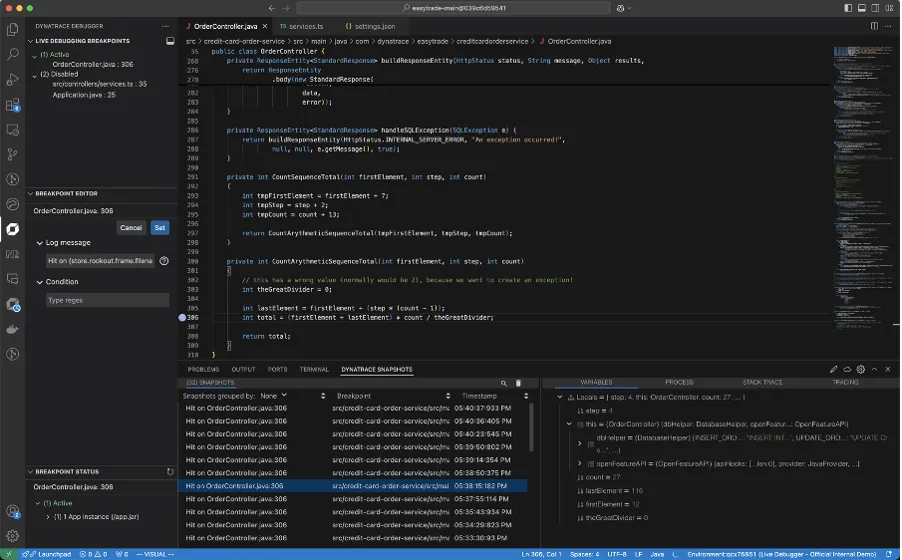Viewport: 902px width, 560px height.
Task: Click the Cancel button in Breakpoint Editor
Action: pos(131,228)
